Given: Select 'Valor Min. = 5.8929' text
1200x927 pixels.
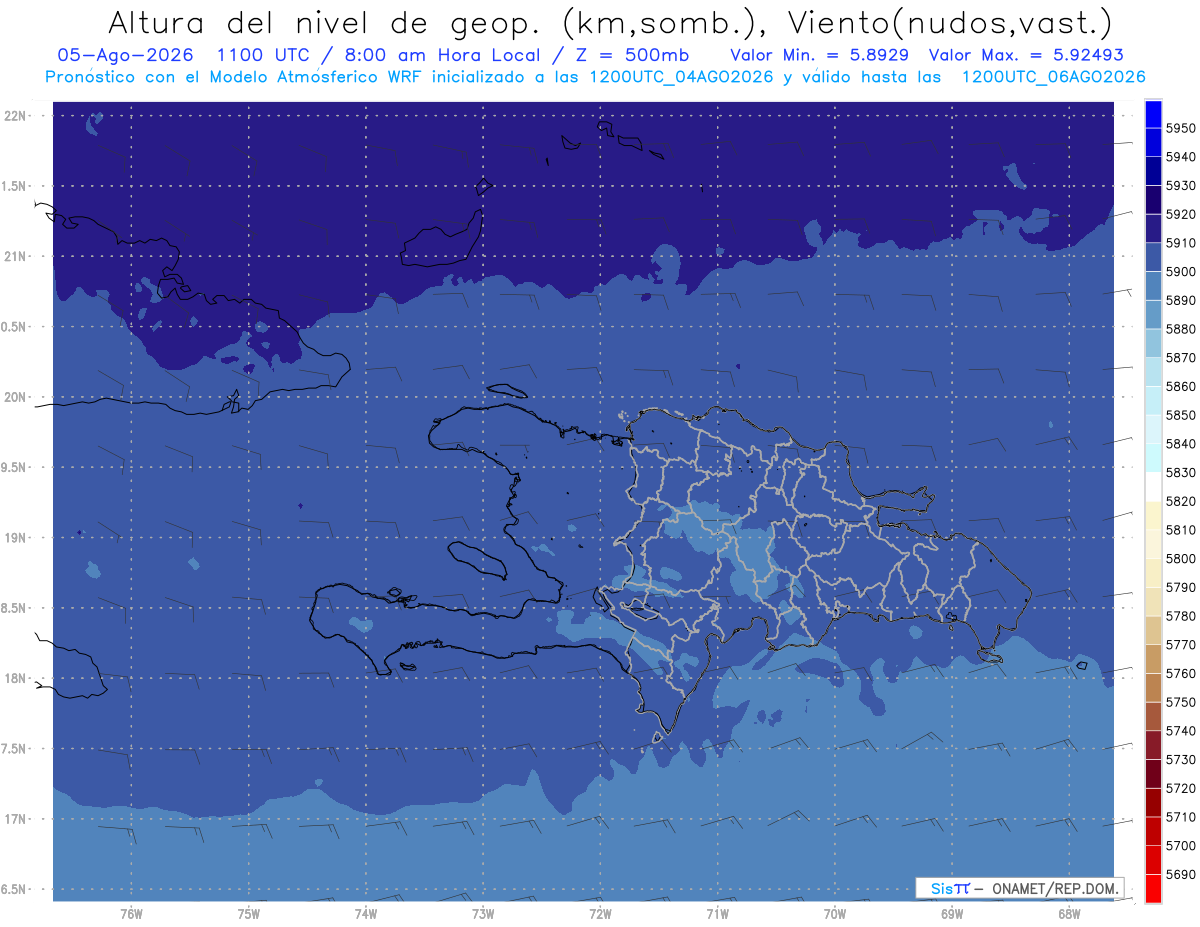Looking at the screenshot, I should [819, 56].
